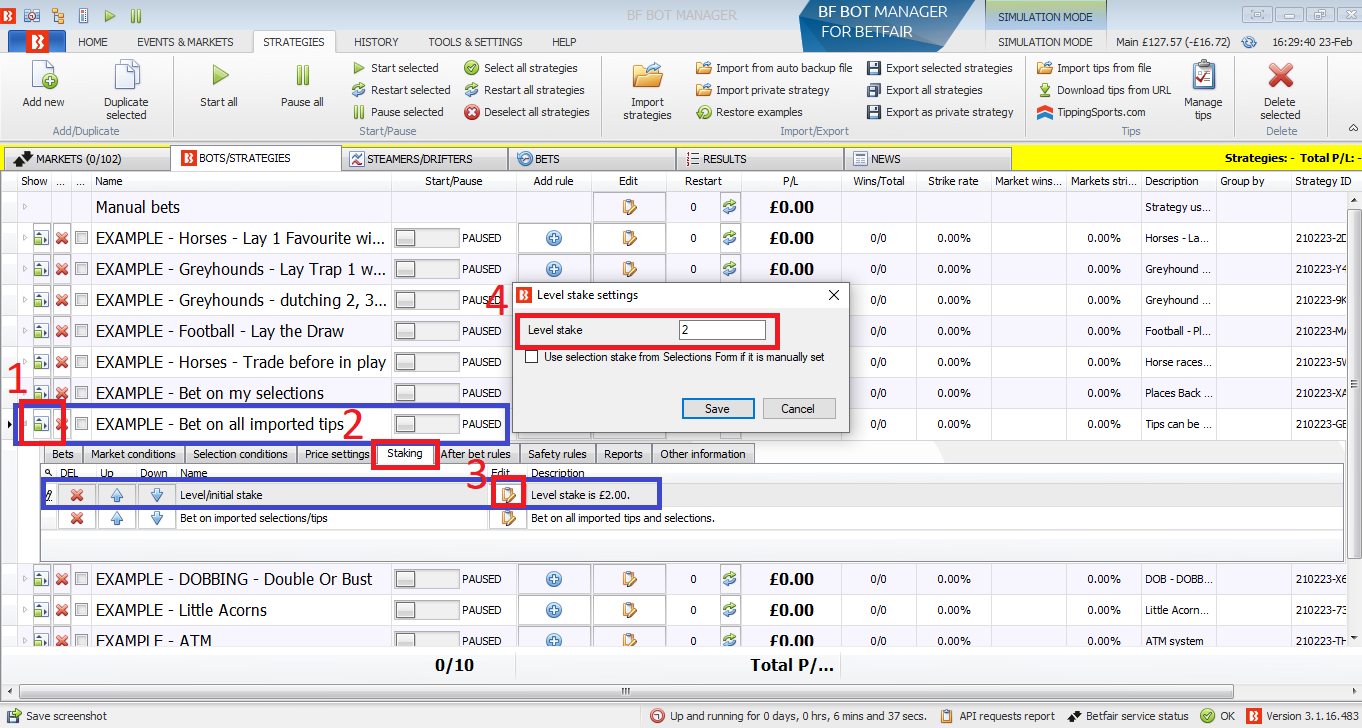Open Import strategies folder icon
This screenshot has height=728, width=1362.
click(647, 76)
